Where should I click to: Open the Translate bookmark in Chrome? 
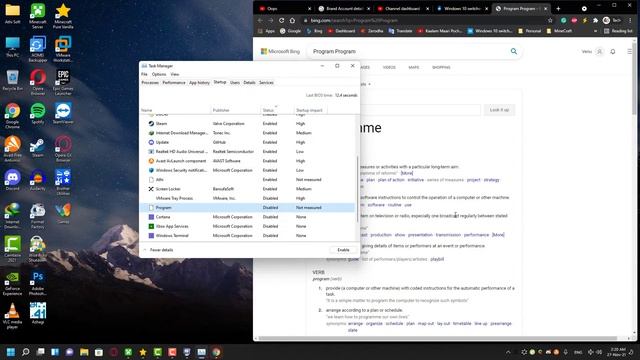tap(400, 31)
